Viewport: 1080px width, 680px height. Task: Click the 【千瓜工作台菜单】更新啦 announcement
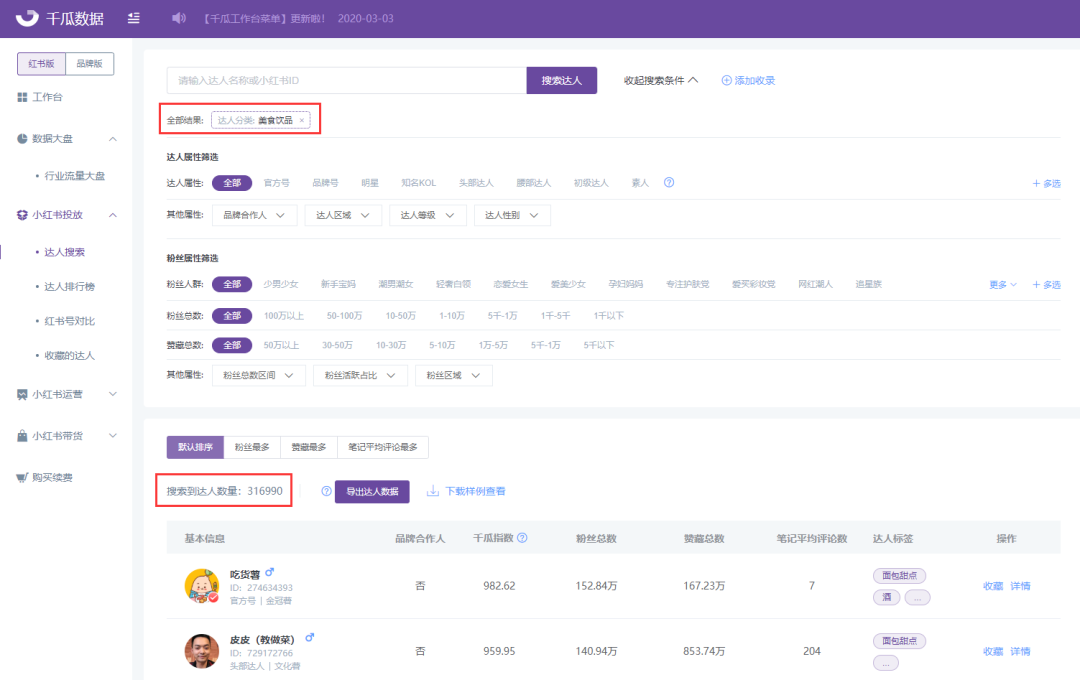[x=264, y=19]
